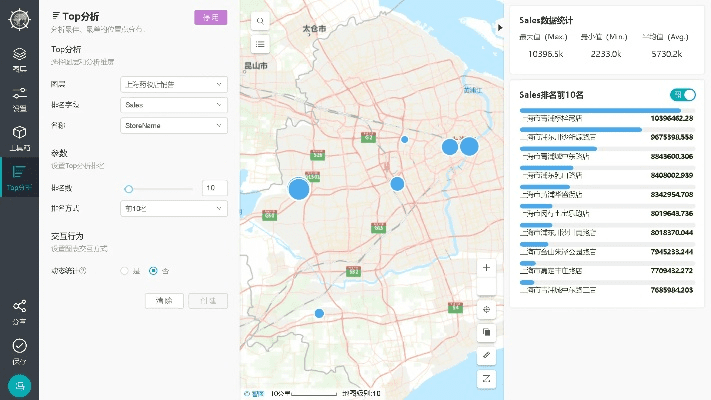Viewport: 711px width, 400px height.
Task: Select the second dynamic statistics radio option
Action: tap(153, 270)
